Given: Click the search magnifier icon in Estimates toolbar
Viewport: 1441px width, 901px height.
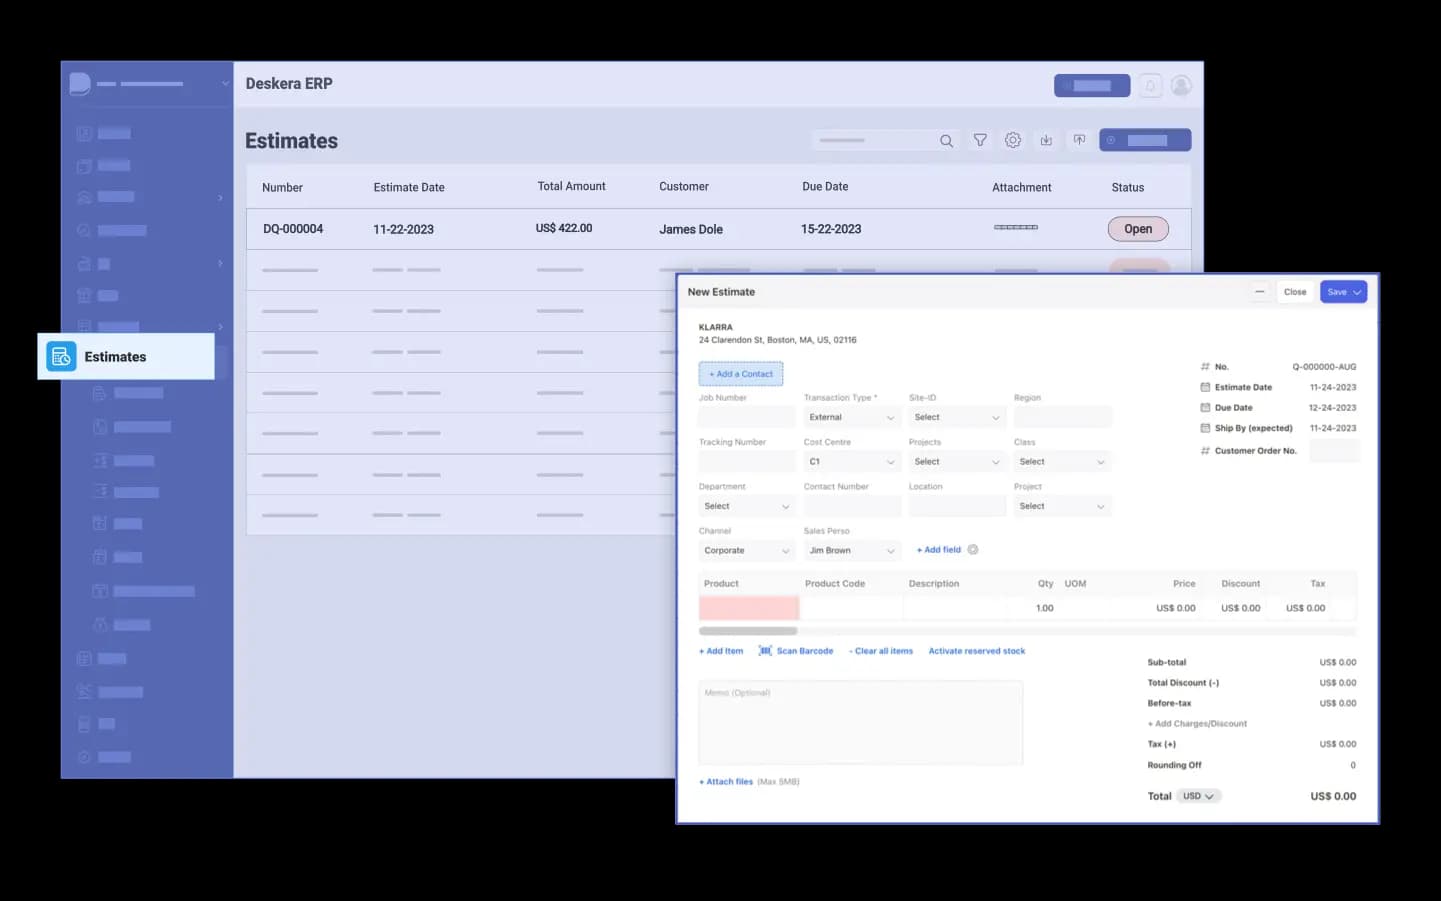Looking at the screenshot, I should click(946, 141).
